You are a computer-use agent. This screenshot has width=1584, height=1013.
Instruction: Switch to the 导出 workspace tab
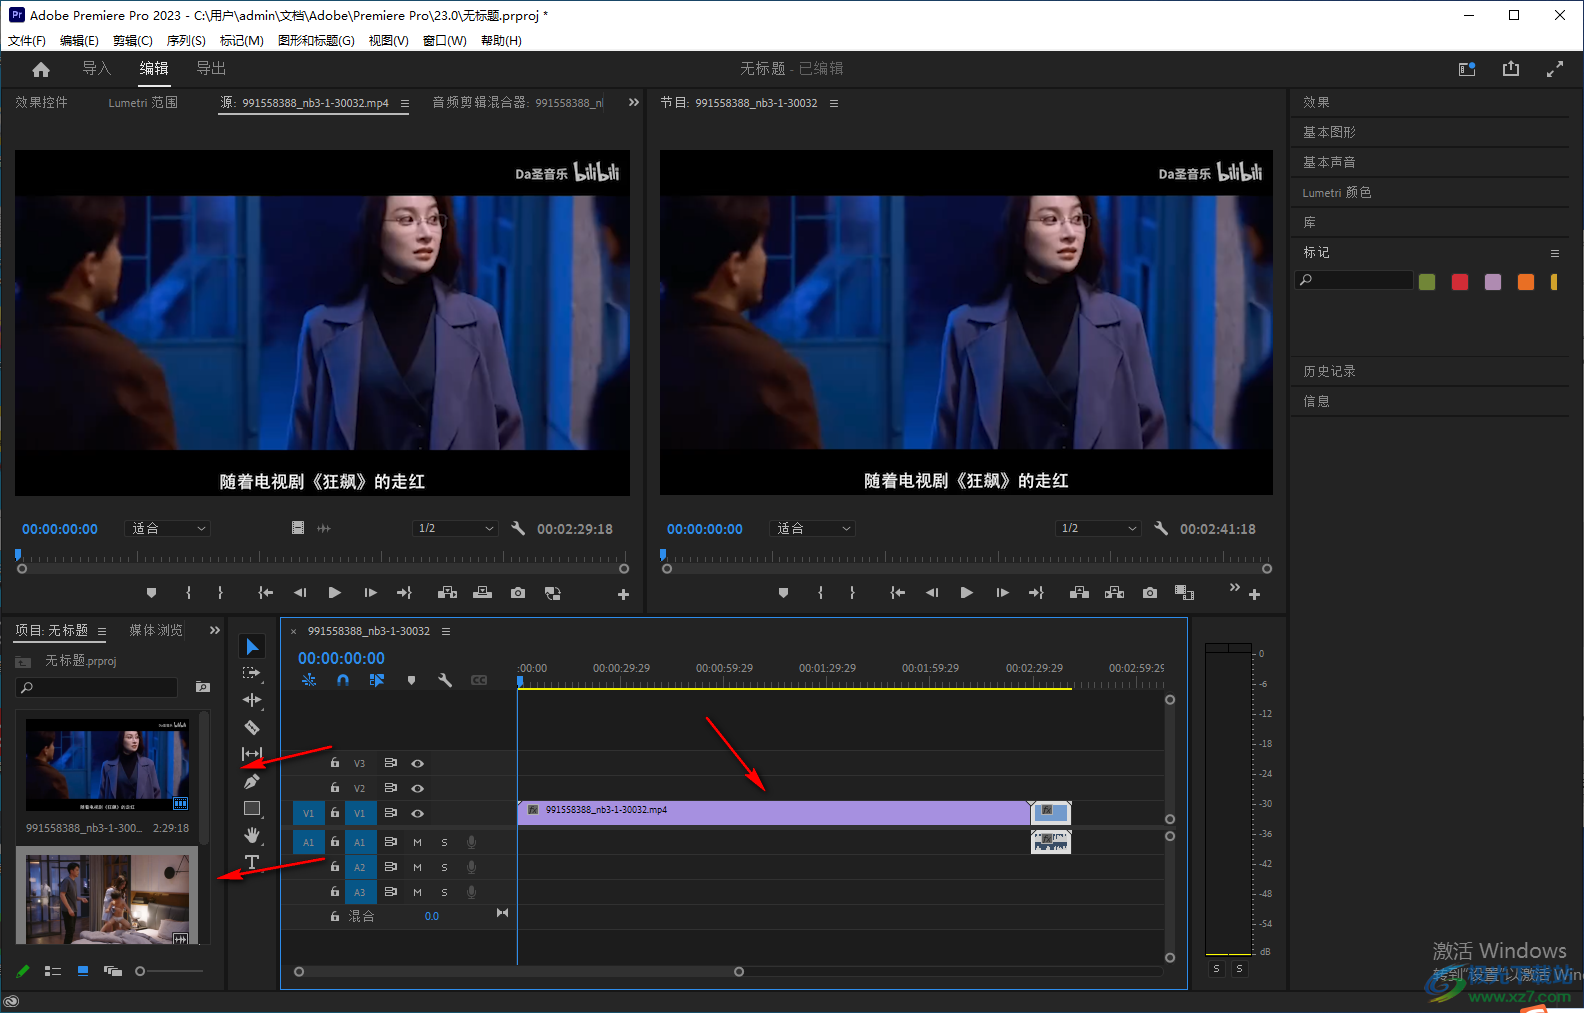tap(211, 68)
